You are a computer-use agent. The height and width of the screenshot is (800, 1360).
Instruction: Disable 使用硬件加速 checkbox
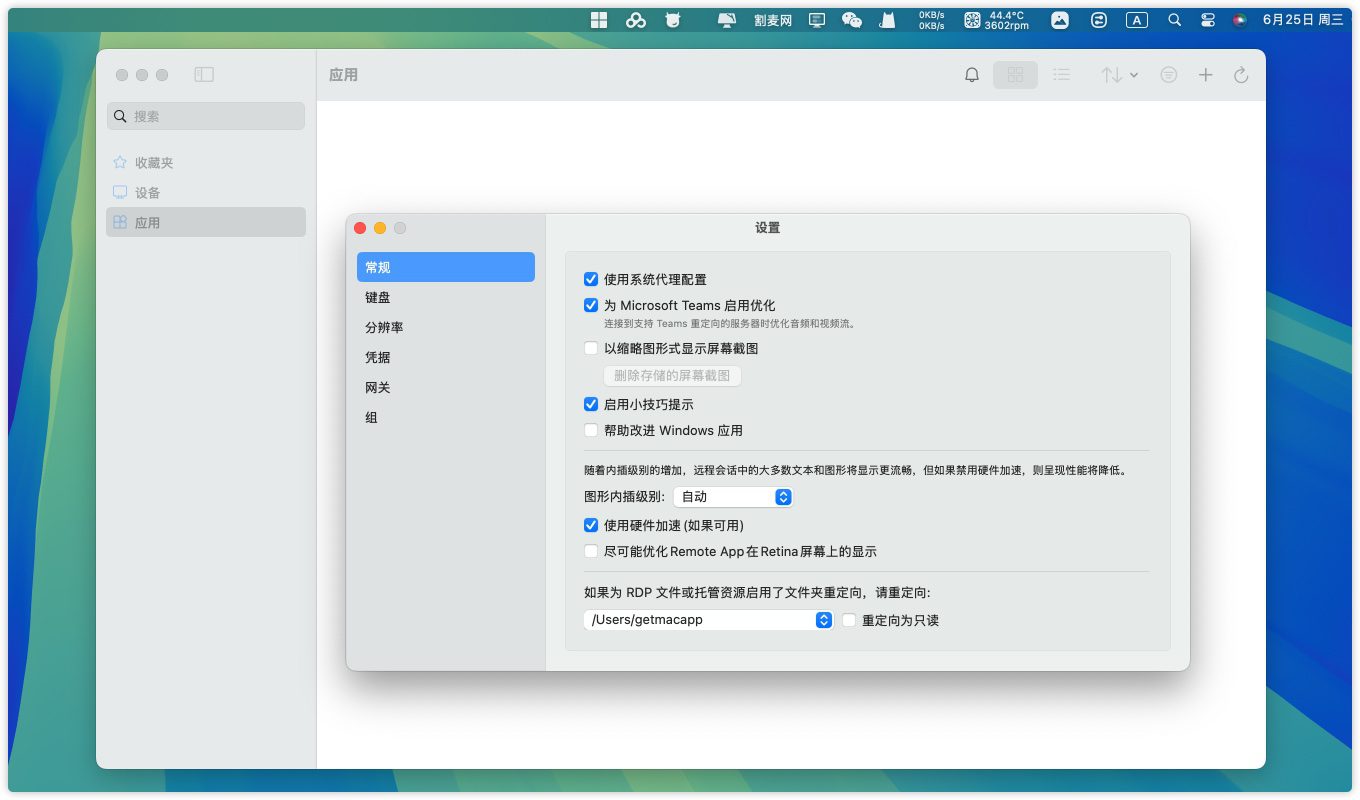591,525
